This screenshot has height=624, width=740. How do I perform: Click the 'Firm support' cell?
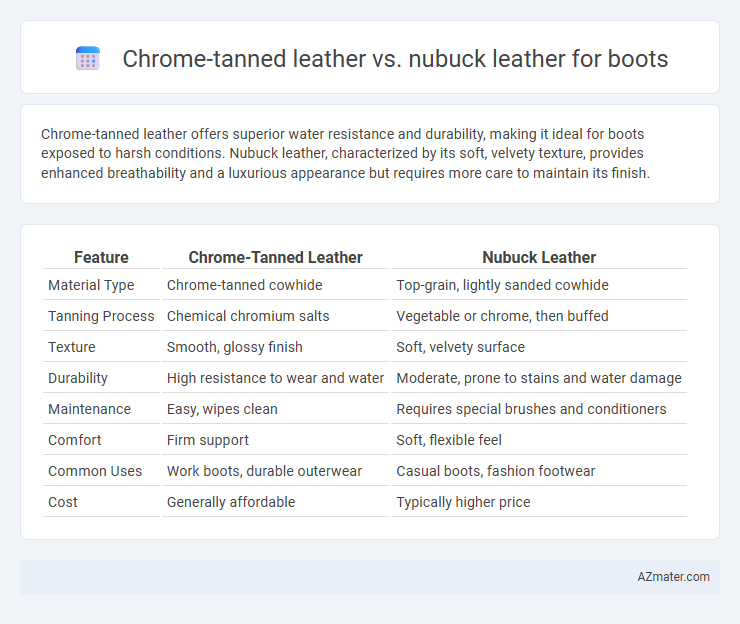(208, 440)
